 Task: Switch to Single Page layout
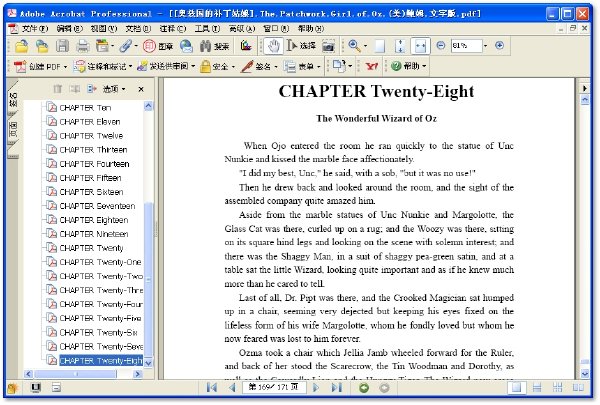point(516,388)
